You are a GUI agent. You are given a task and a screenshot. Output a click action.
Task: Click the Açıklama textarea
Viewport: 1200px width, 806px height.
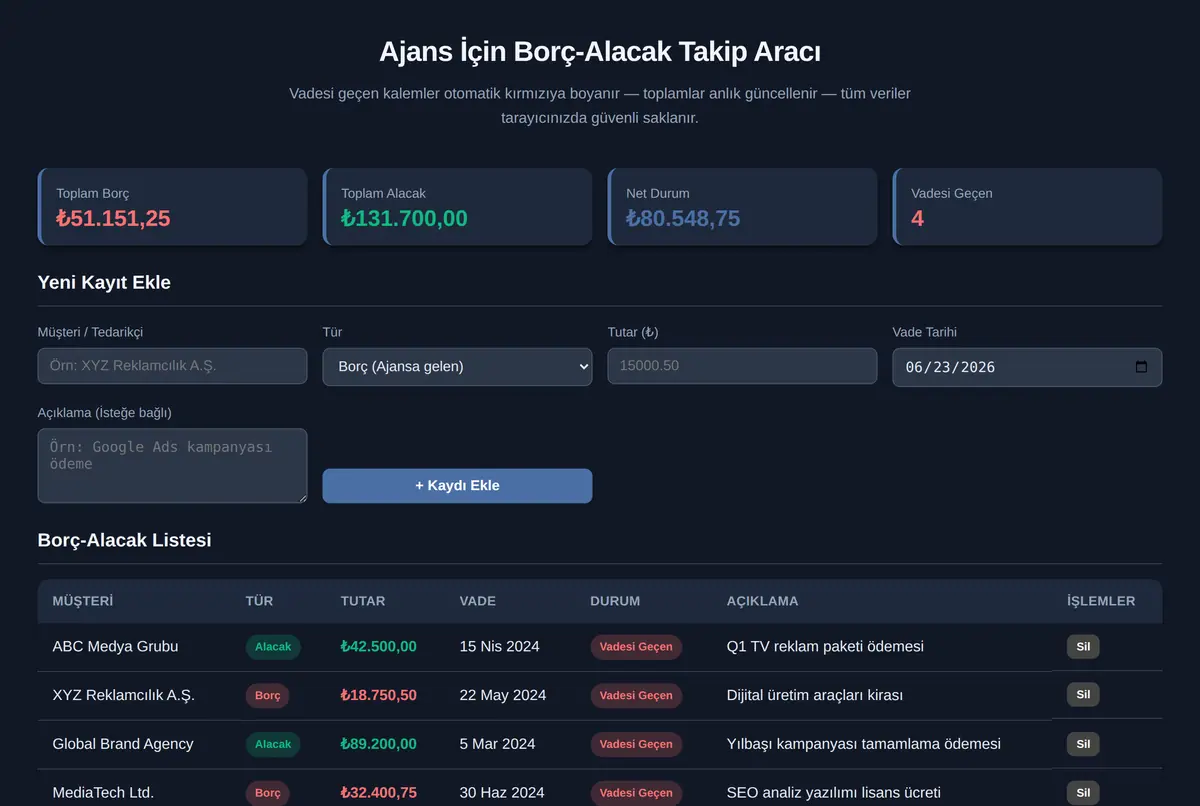(x=172, y=466)
